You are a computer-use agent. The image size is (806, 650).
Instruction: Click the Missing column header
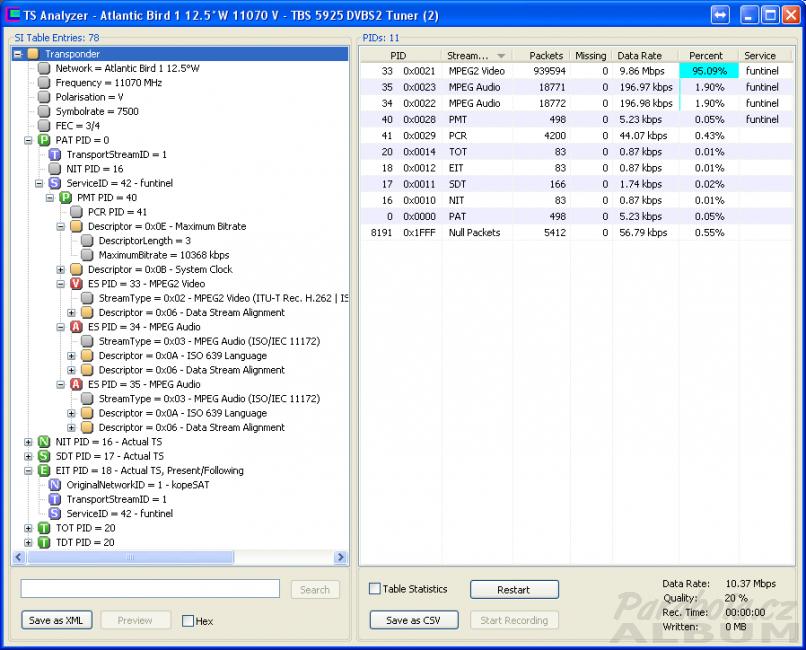coord(591,55)
